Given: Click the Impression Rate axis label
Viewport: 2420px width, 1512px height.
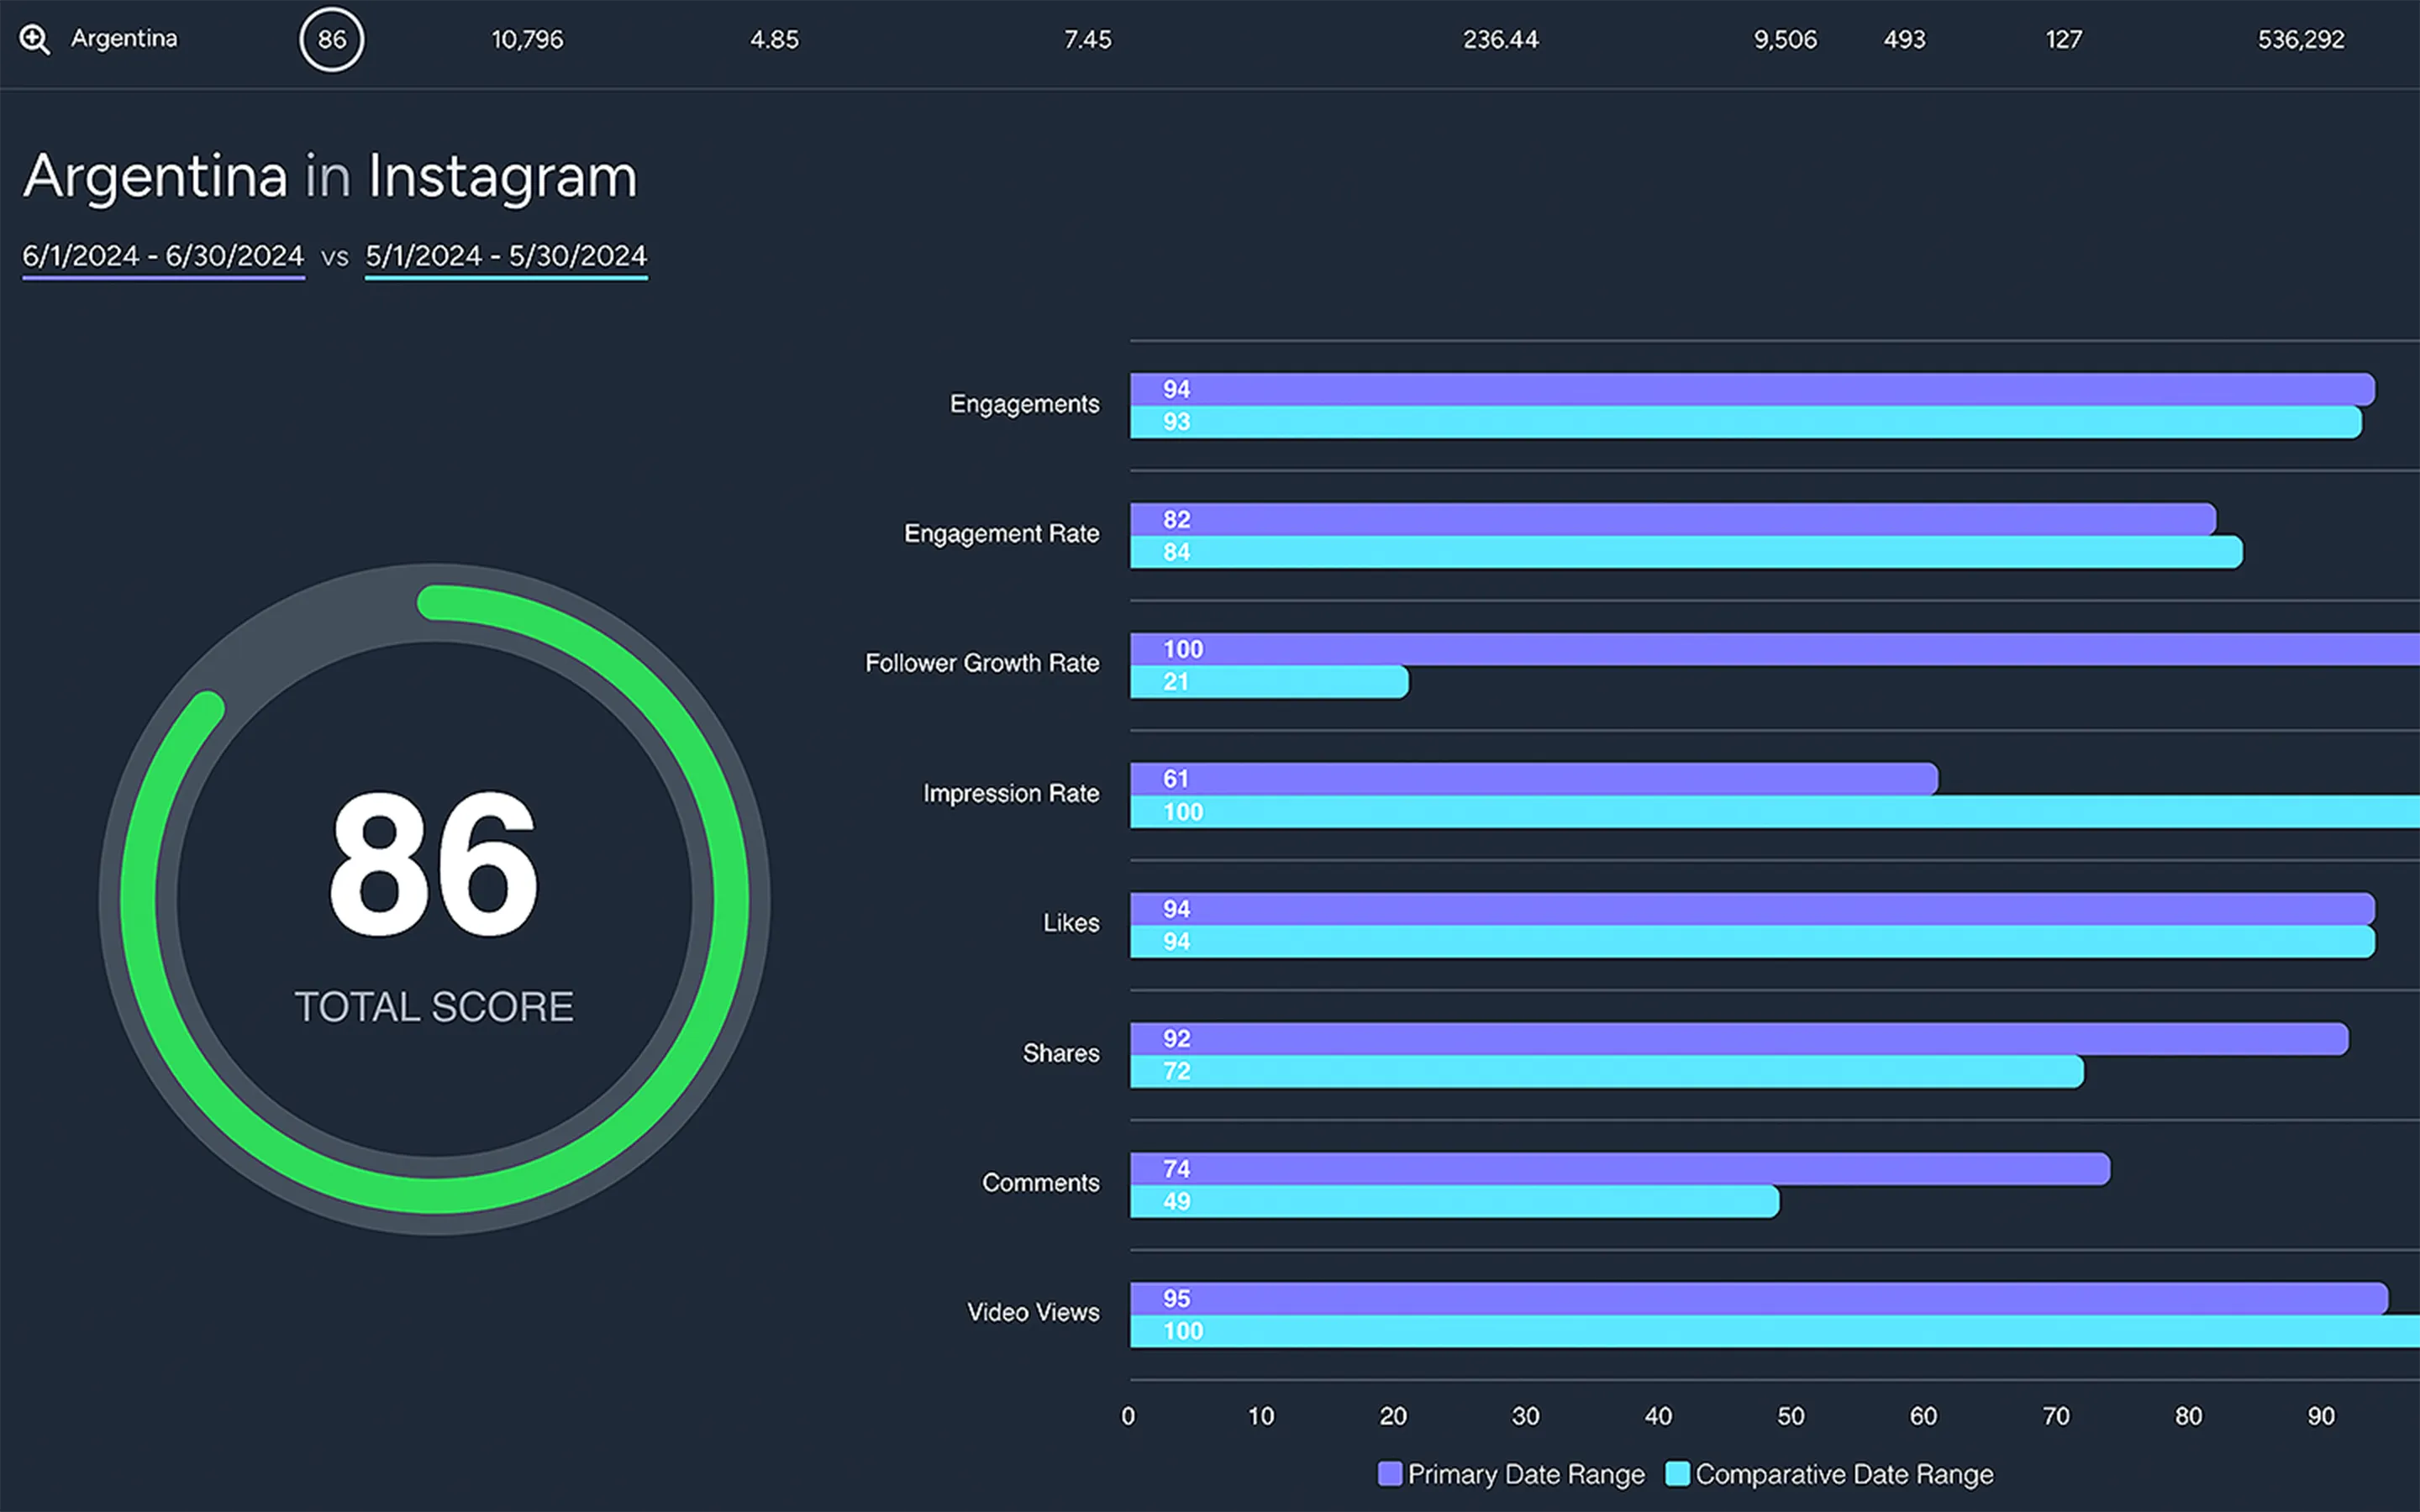Looking at the screenshot, I should pos(1011,793).
